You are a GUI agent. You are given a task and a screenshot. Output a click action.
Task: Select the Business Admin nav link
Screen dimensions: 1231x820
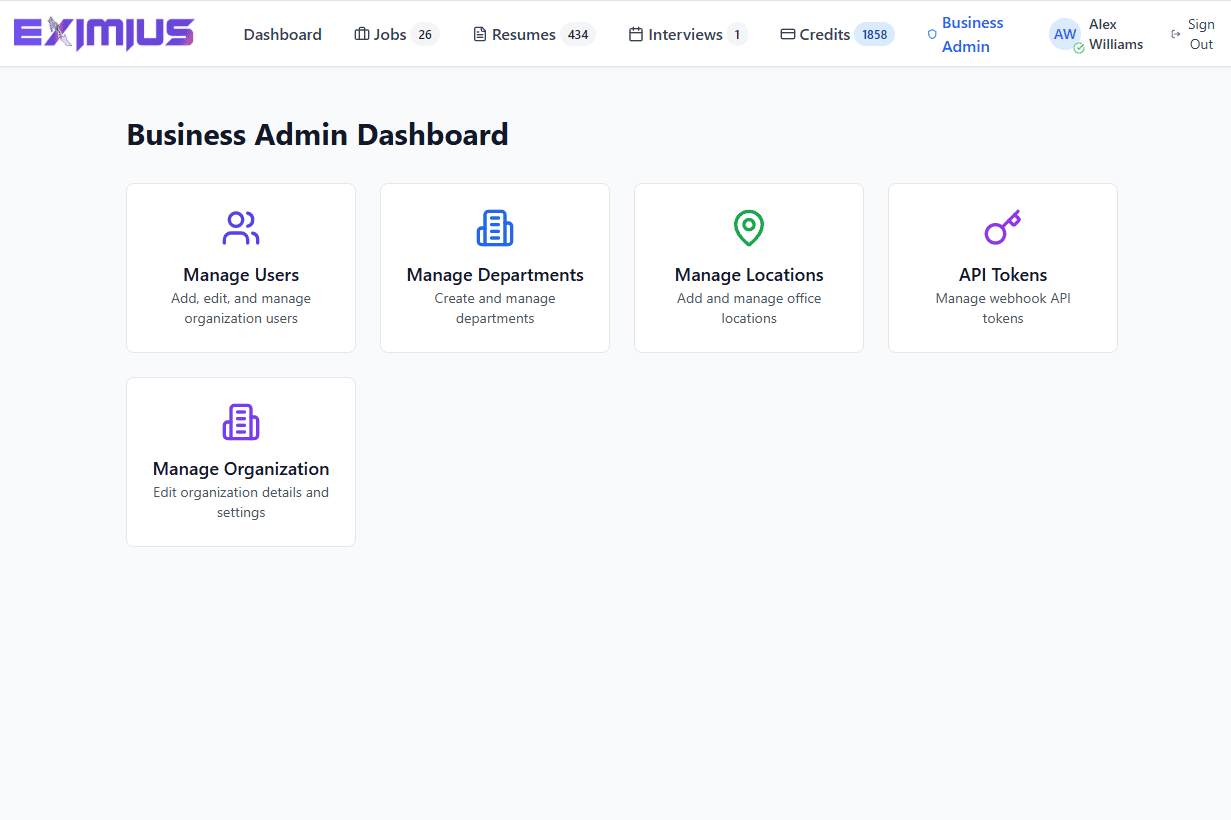(972, 34)
